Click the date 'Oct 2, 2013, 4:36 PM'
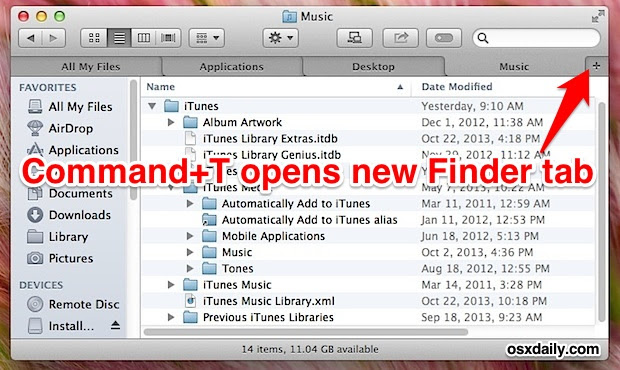The height and width of the screenshot is (370, 620). (477, 252)
